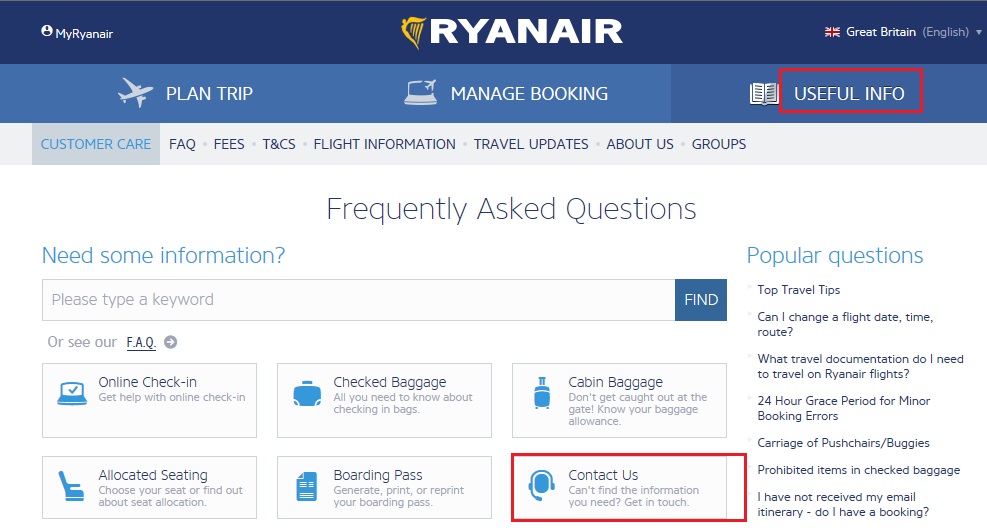Open the country and language dropdown arrow
This screenshot has width=987, height=532.
click(x=978, y=32)
